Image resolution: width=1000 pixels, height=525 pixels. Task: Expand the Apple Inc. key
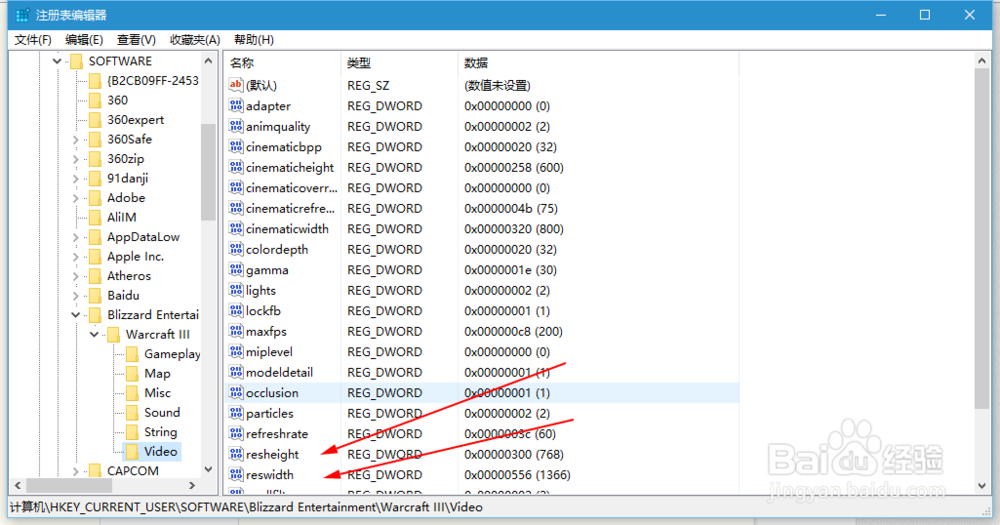pos(75,257)
